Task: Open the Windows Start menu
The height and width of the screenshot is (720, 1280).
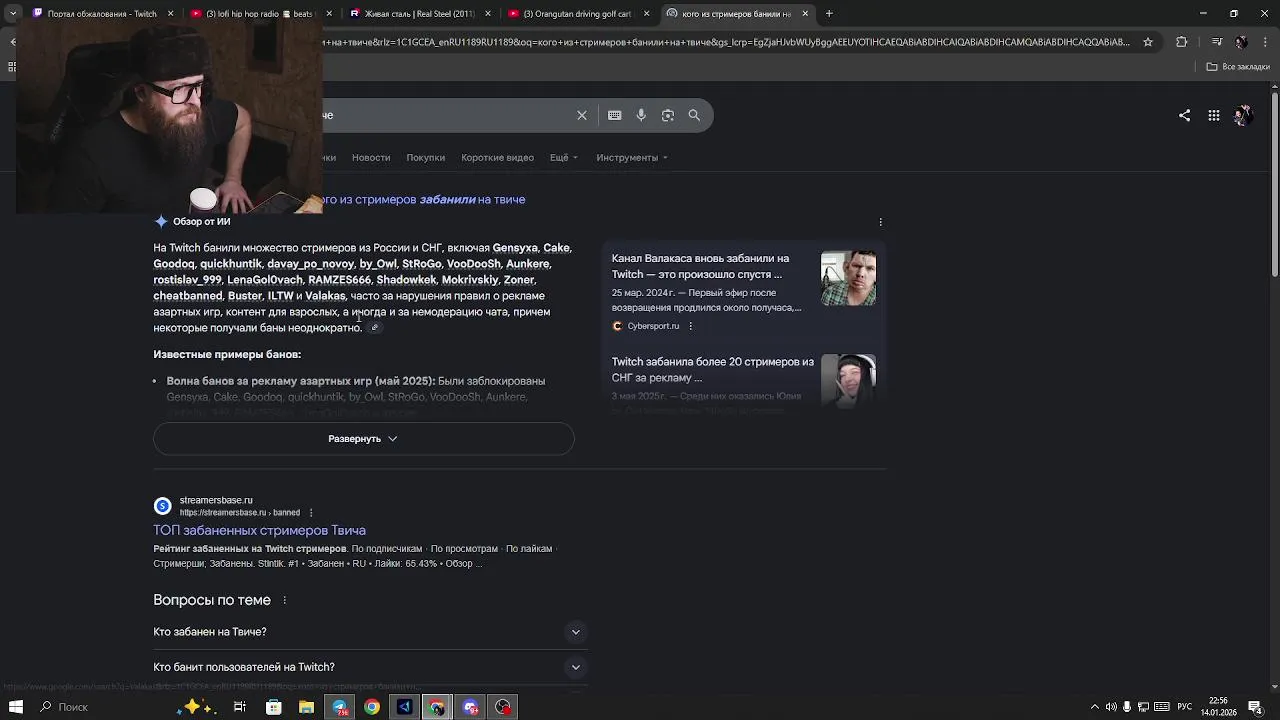Action: click(15, 707)
